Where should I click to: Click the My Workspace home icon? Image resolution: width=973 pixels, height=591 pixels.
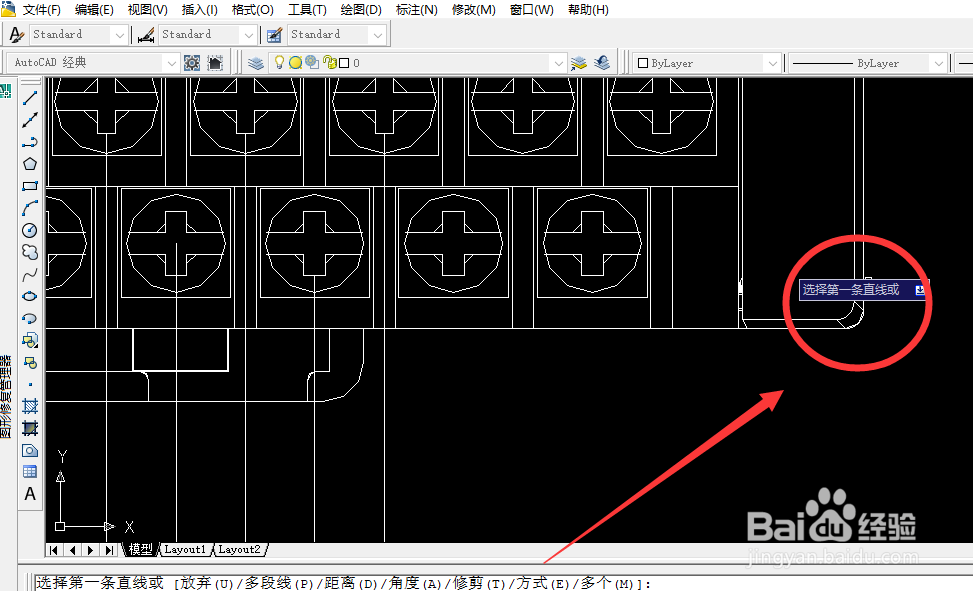click(215, 63)
